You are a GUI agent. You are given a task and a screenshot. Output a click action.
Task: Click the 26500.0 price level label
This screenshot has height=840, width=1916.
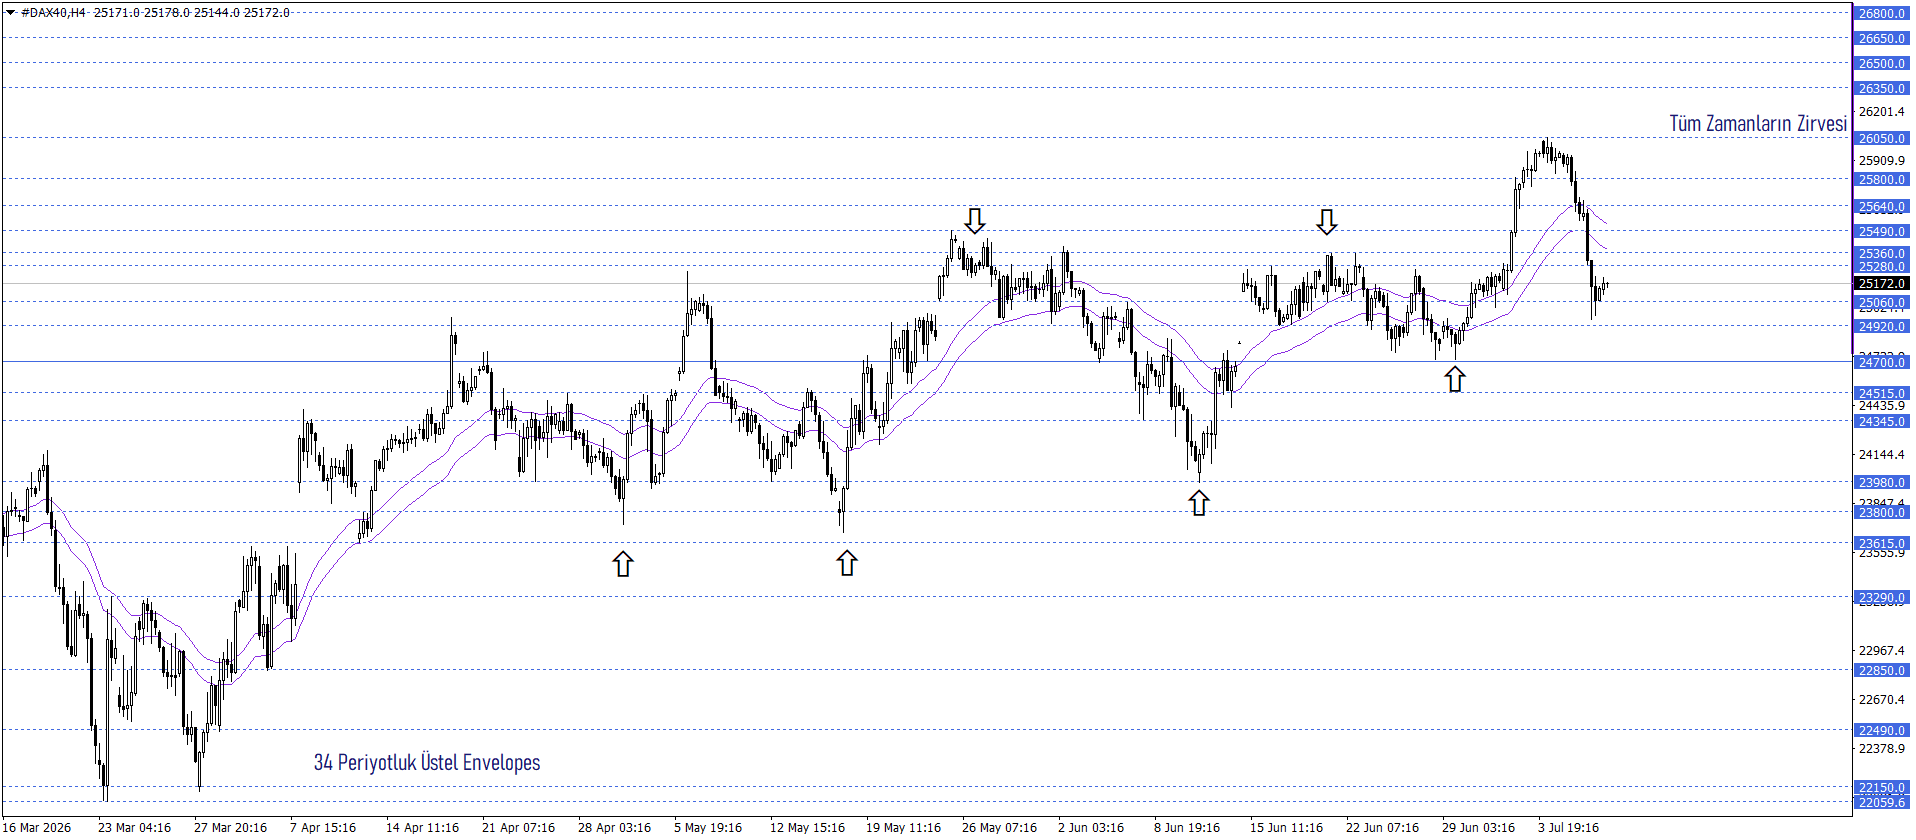[x=1881, y=64]
